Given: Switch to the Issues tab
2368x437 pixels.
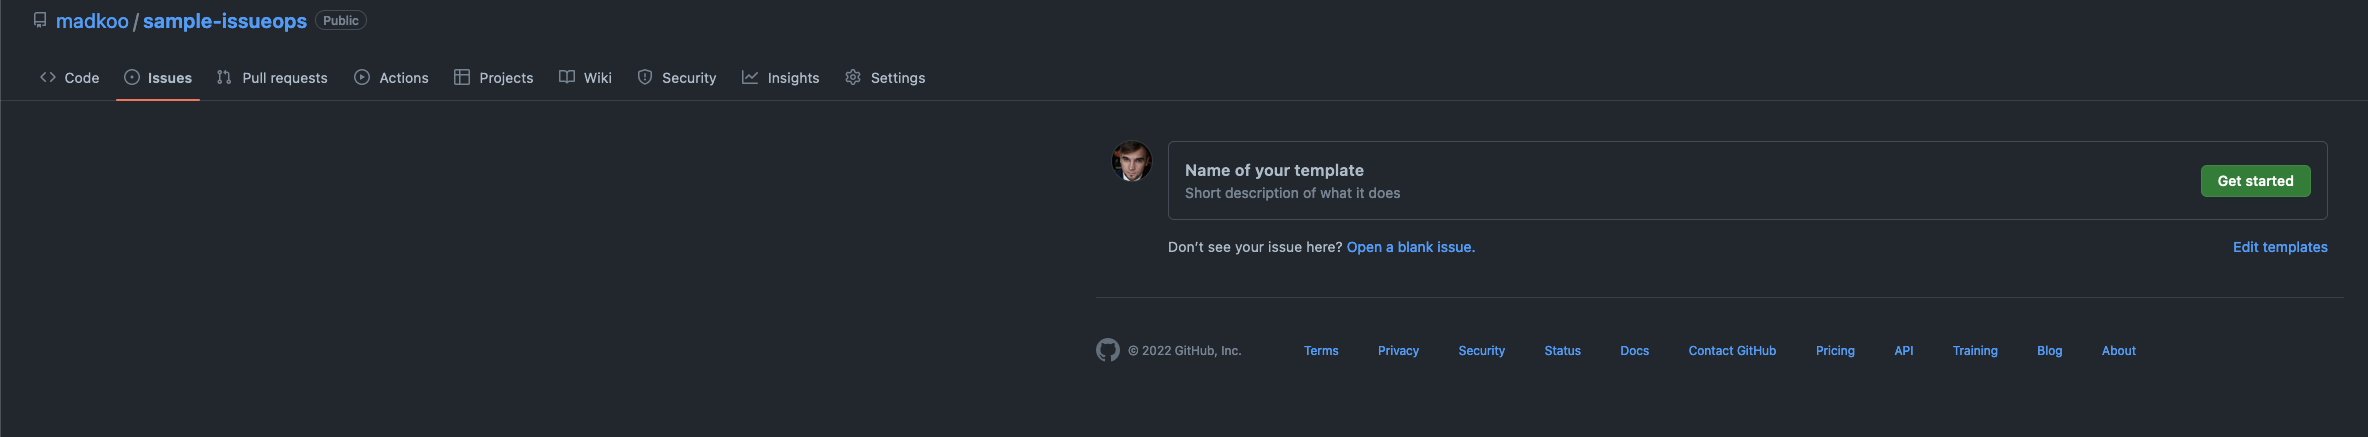Looking at the screenshot, I should [x=158, y=78].
